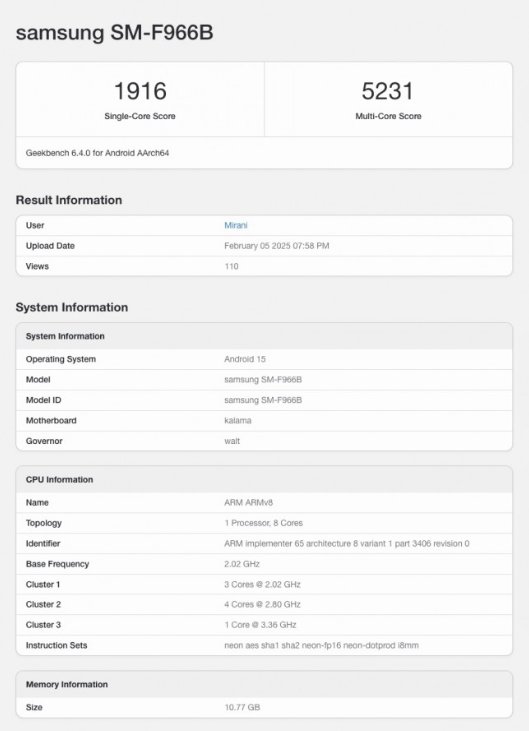
Task: Click the 'Governor' row label
Action: pos(44,441)
